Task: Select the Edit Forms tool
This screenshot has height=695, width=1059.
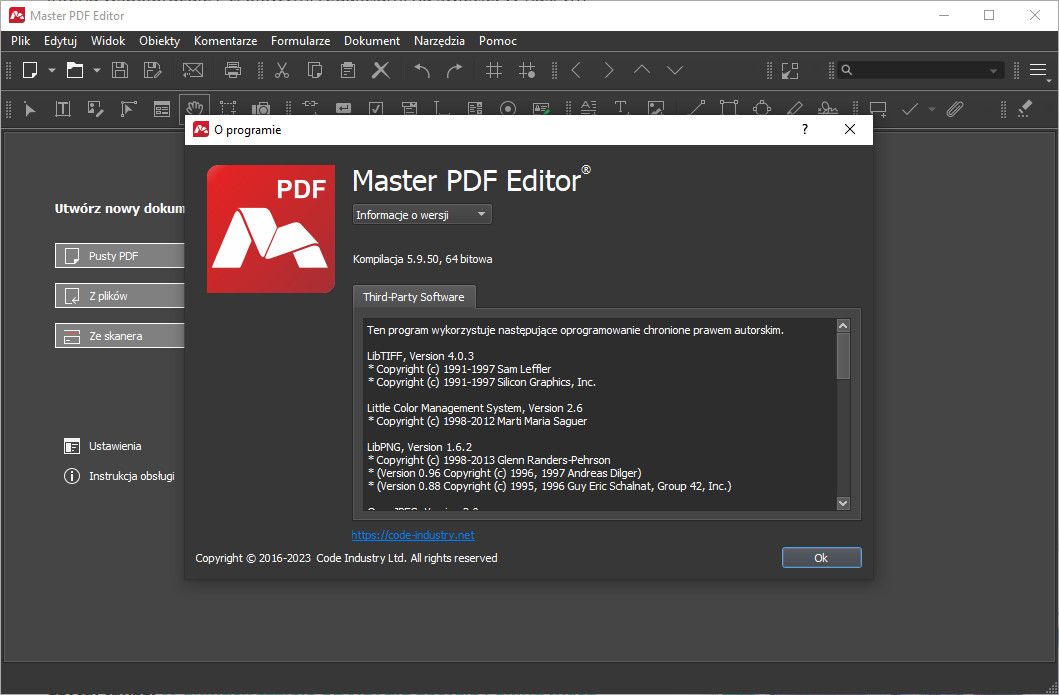Action: (x=161, y=109)
